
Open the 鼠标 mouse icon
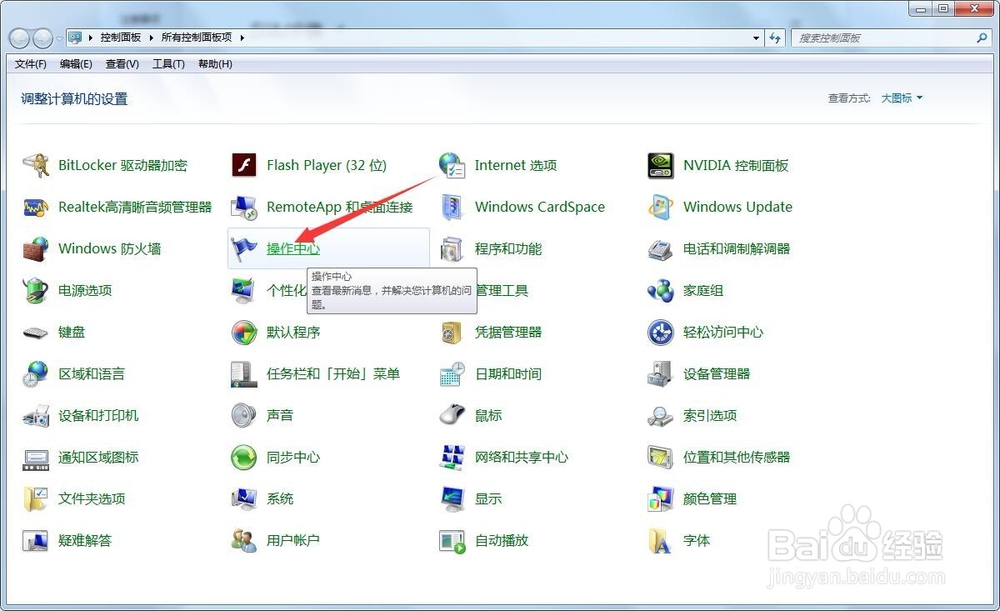click(452, 415)
